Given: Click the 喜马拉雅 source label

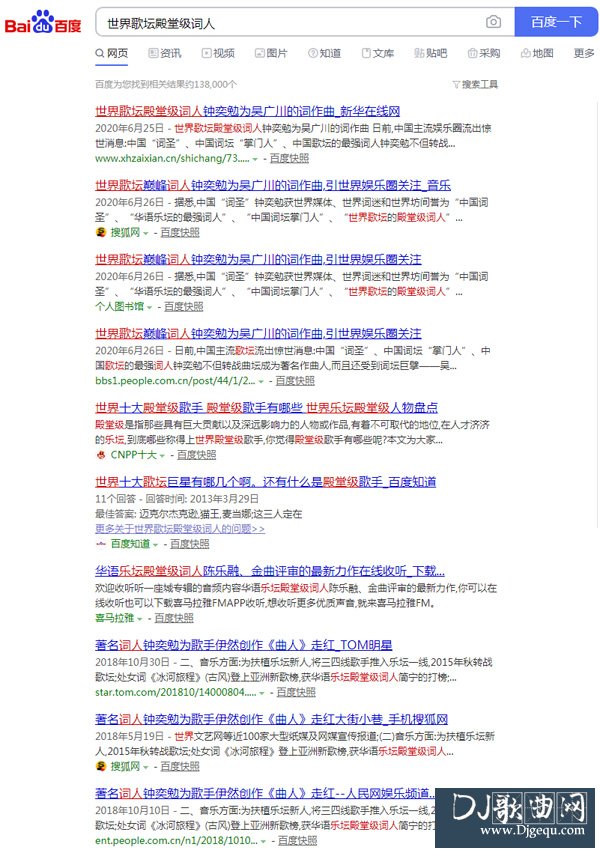Looking at the screenshot, I should coord(114,618).
